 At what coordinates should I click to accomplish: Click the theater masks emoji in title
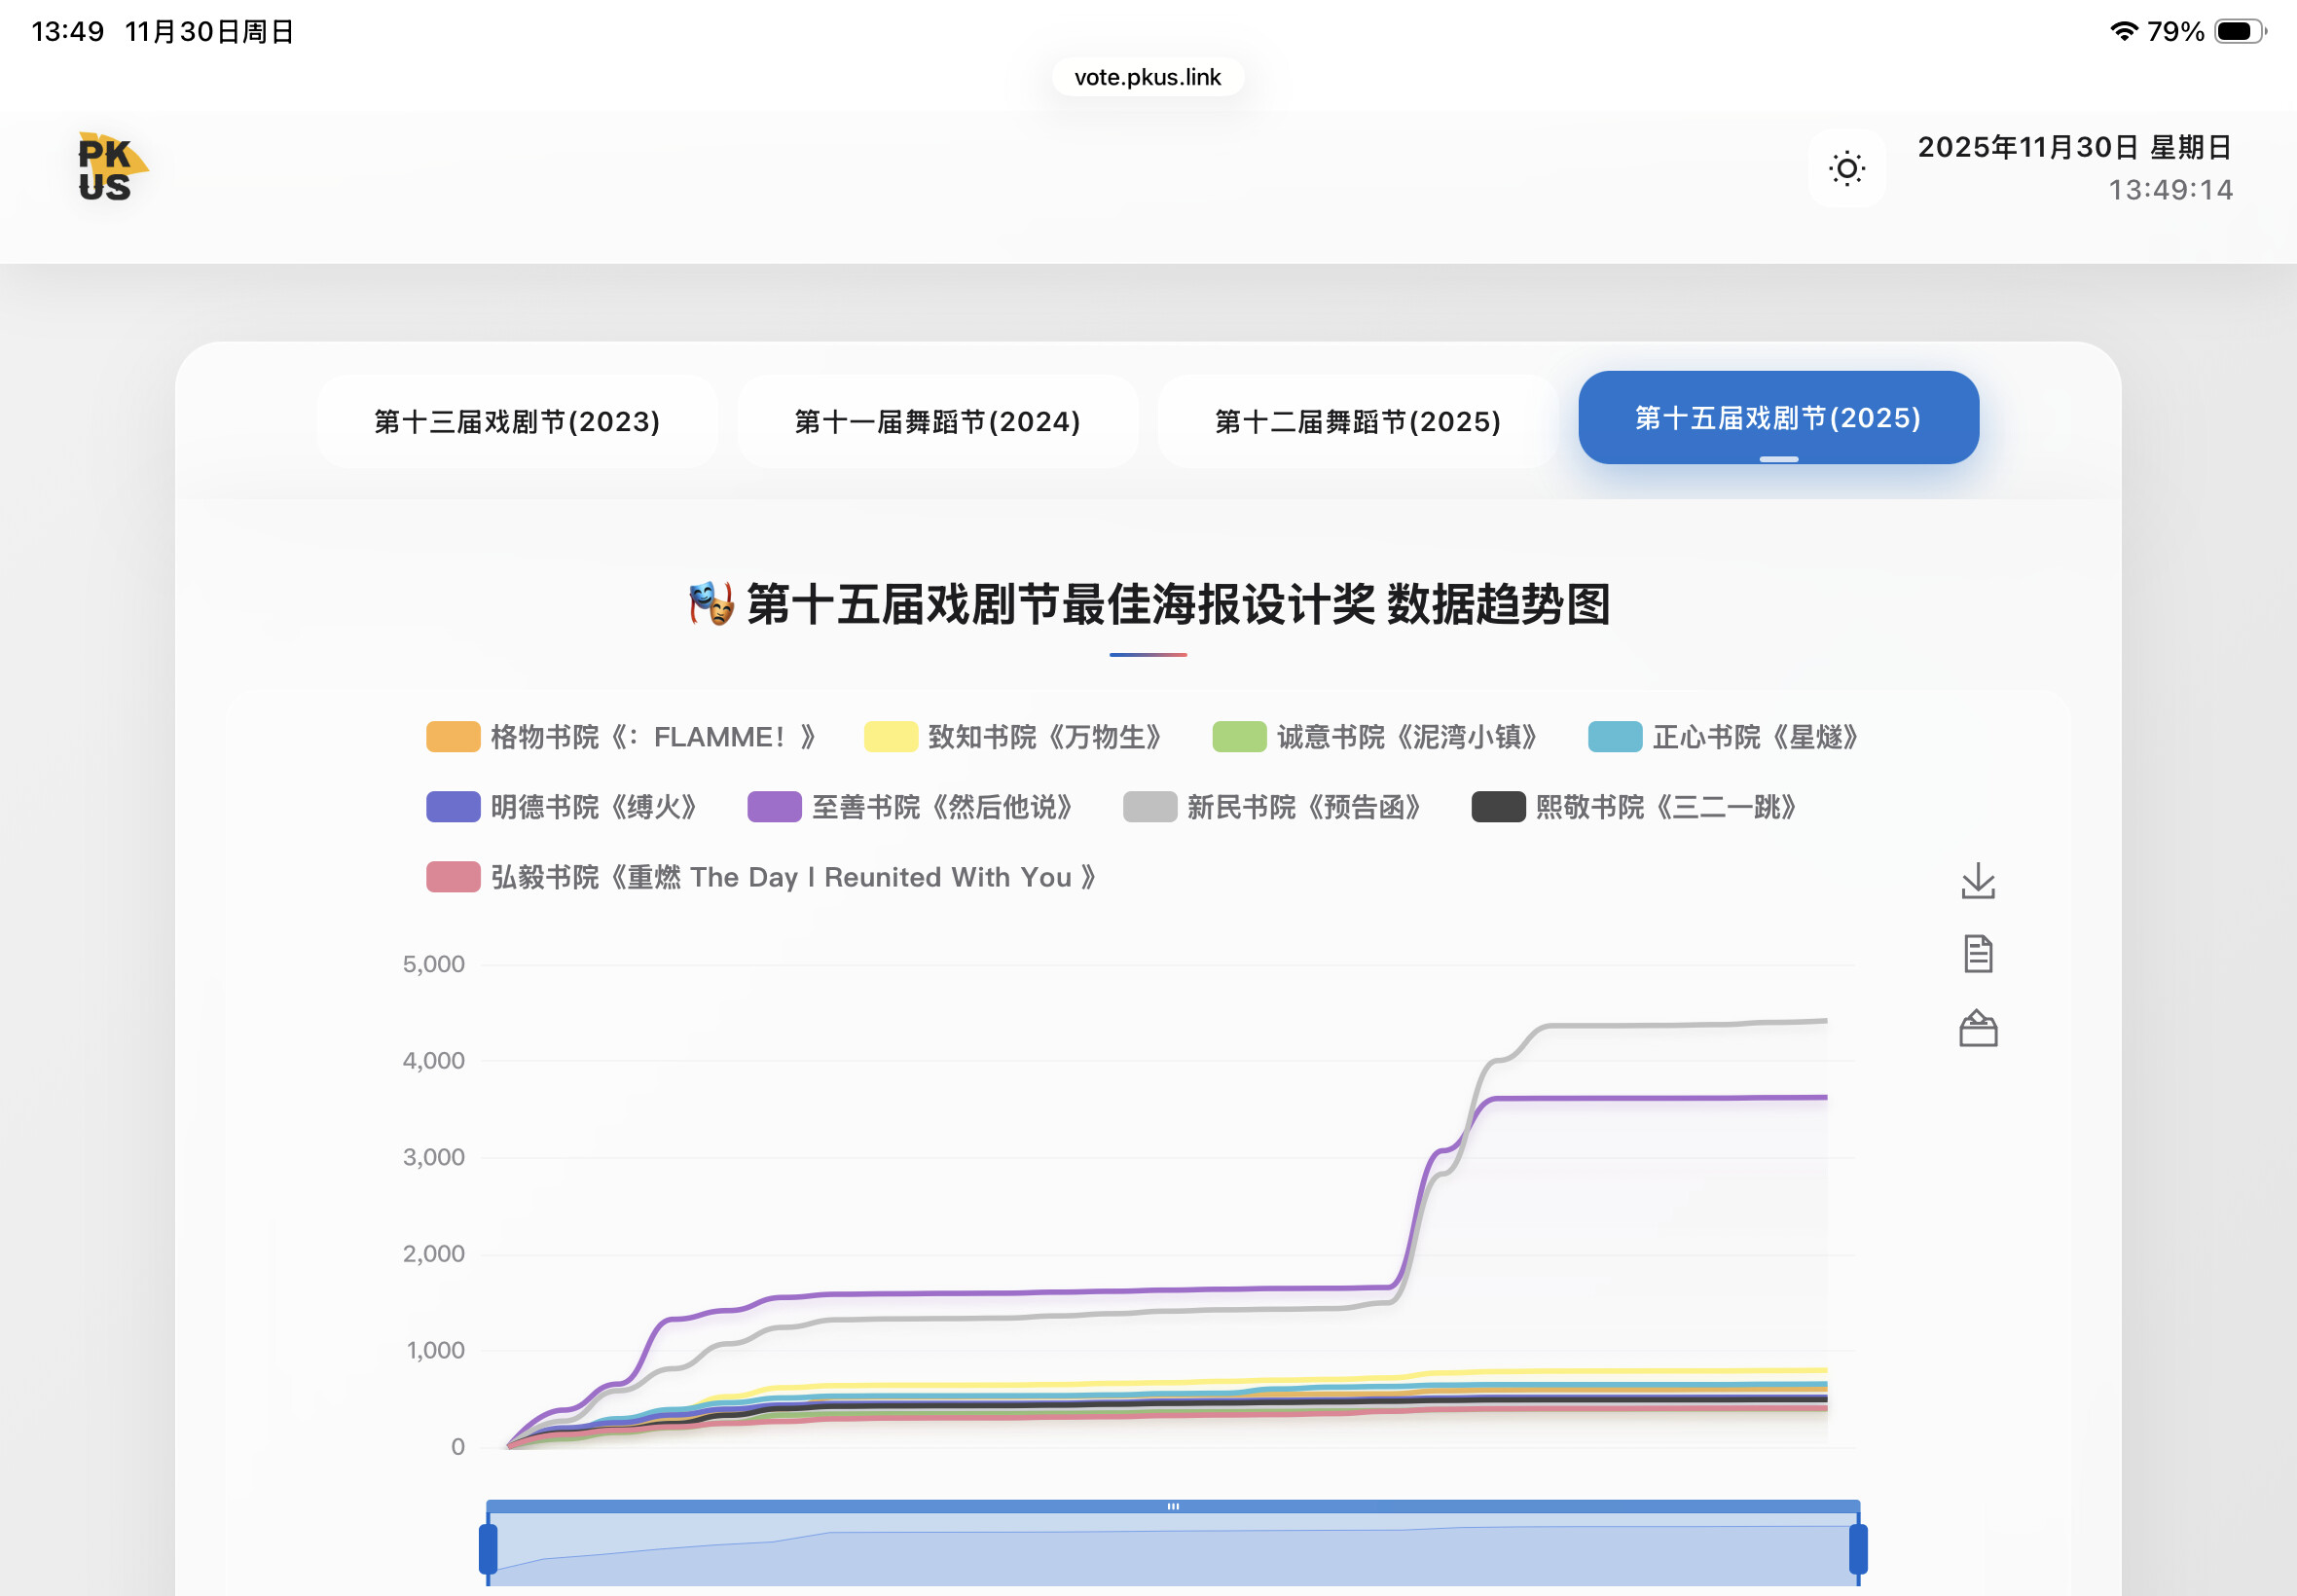pyautogui.click(x=711, y=604)
